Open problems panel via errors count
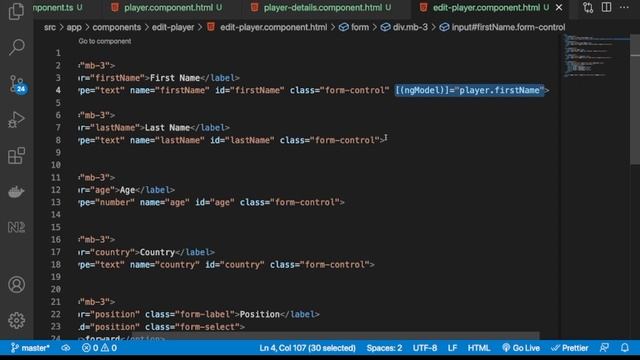Viewport: 640px width, 360px height. pos(100,348)
